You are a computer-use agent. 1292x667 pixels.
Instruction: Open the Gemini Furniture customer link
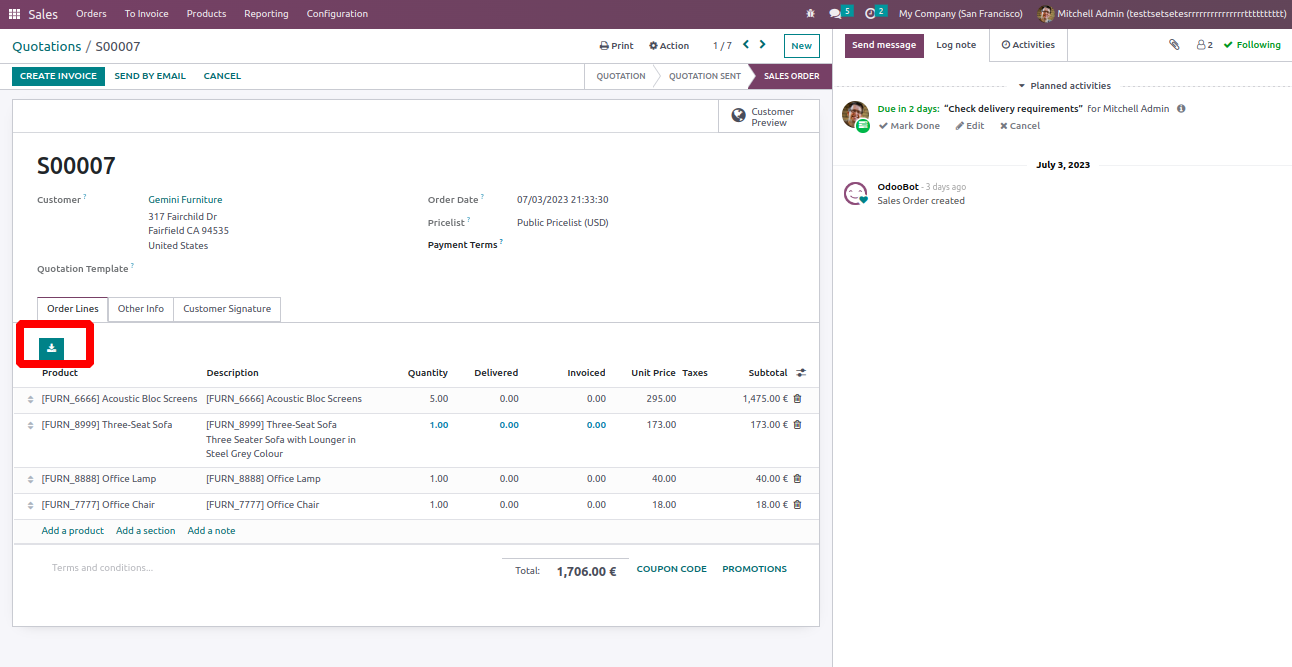pos(185,200)
